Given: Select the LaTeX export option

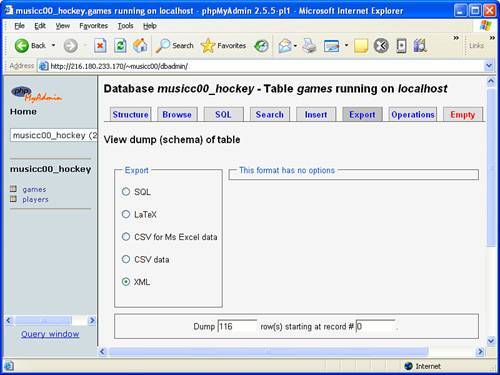Looking at the screenshot, I should pyautogui.click(x=126, y=214).
